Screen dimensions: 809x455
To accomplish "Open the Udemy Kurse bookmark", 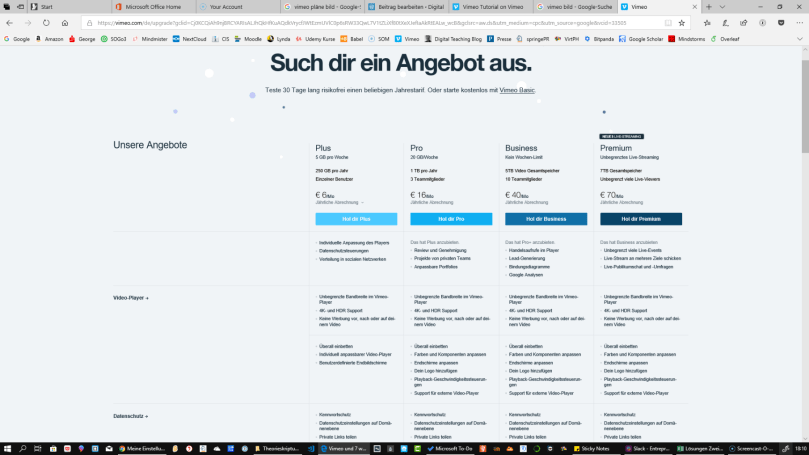I will [315, 39].
